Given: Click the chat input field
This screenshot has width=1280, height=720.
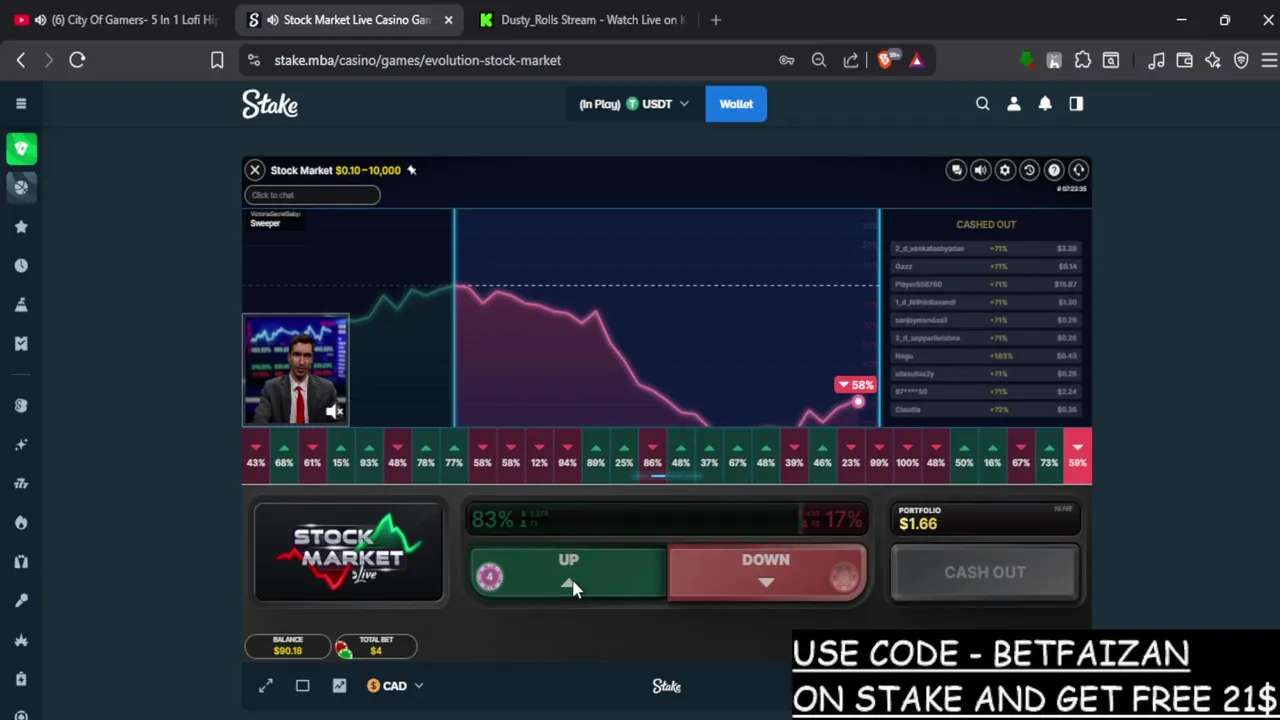Looking at the screenshot, I should pos(312,195).
